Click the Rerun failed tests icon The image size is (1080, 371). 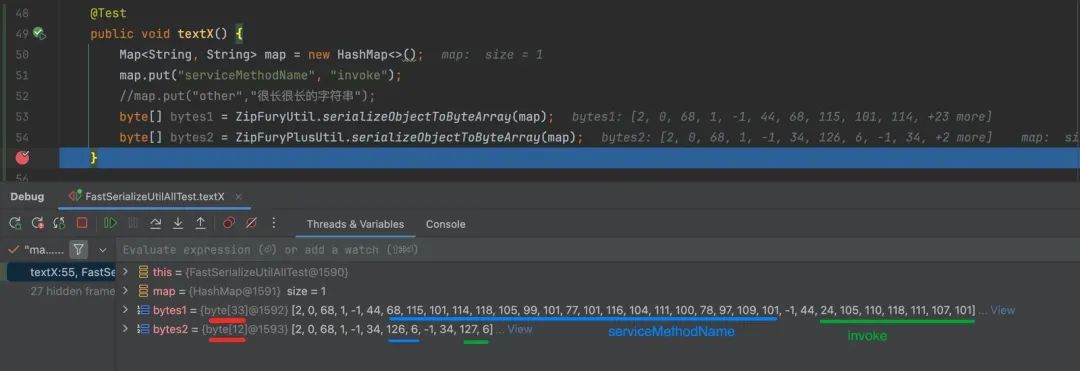[x=37, y=223]
